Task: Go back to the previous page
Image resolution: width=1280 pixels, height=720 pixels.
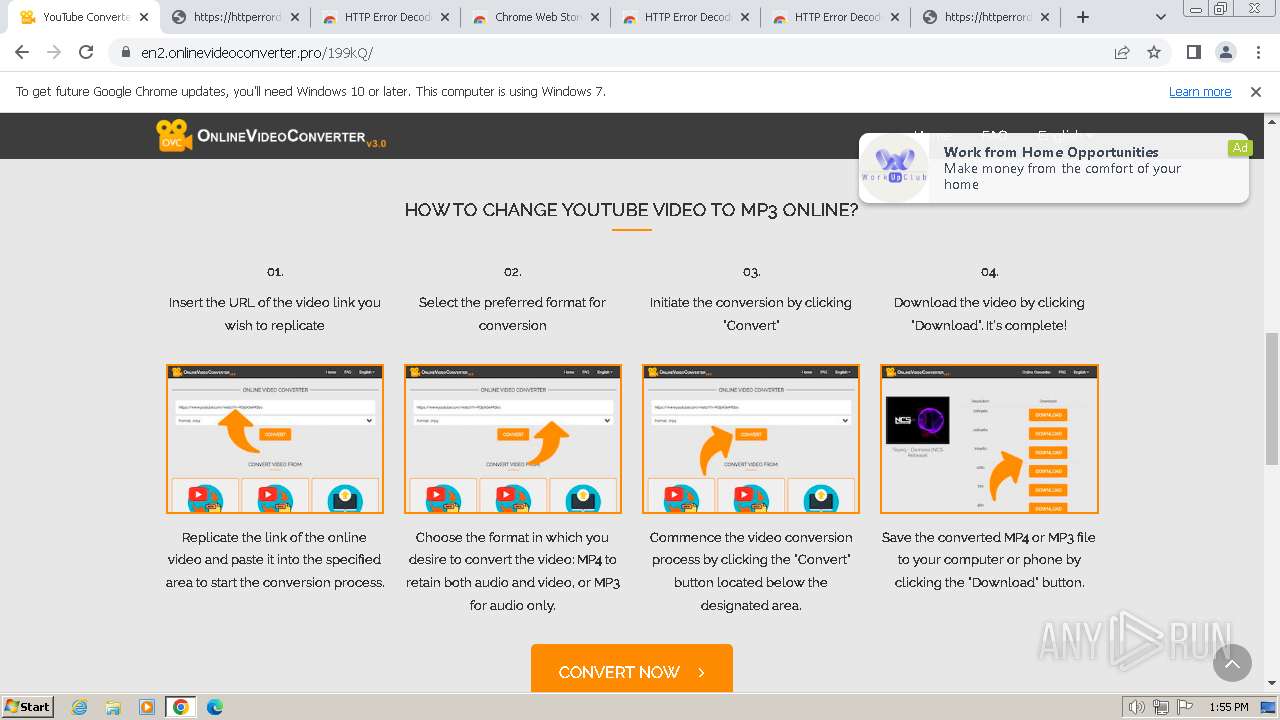Action: 22,52
